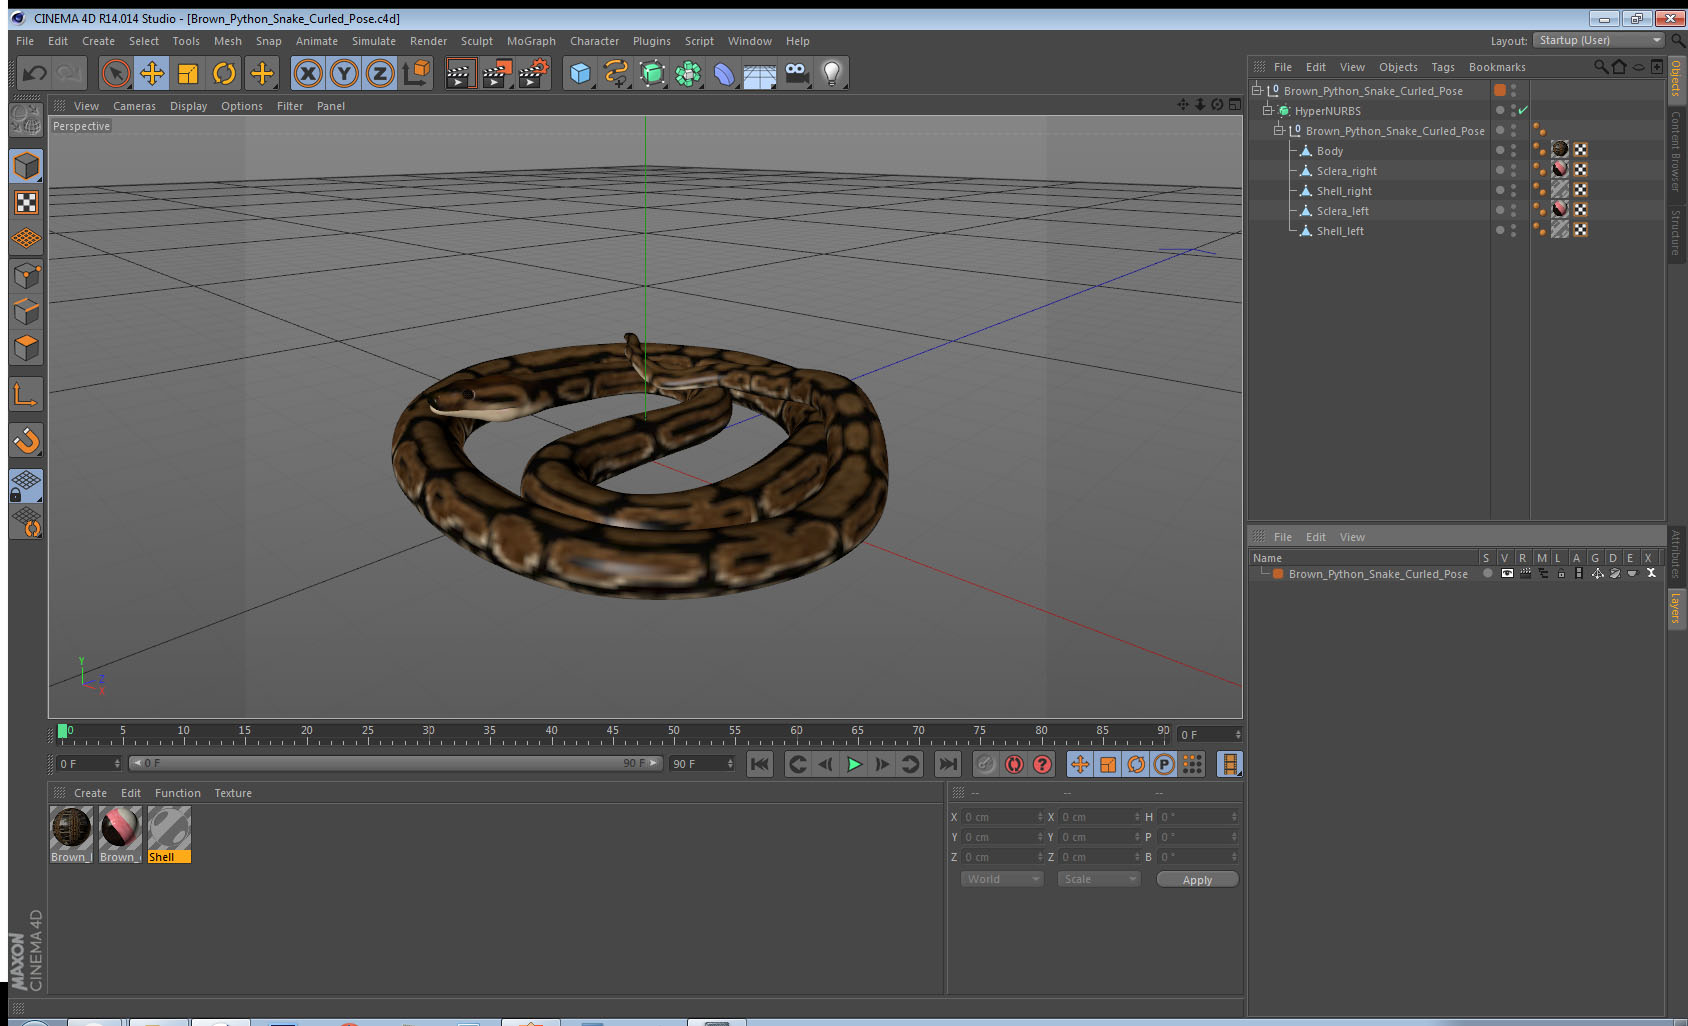Open the Character menu
Image resolution: width=1688 pixels, height=1026 pixels.
pos(594,41)
